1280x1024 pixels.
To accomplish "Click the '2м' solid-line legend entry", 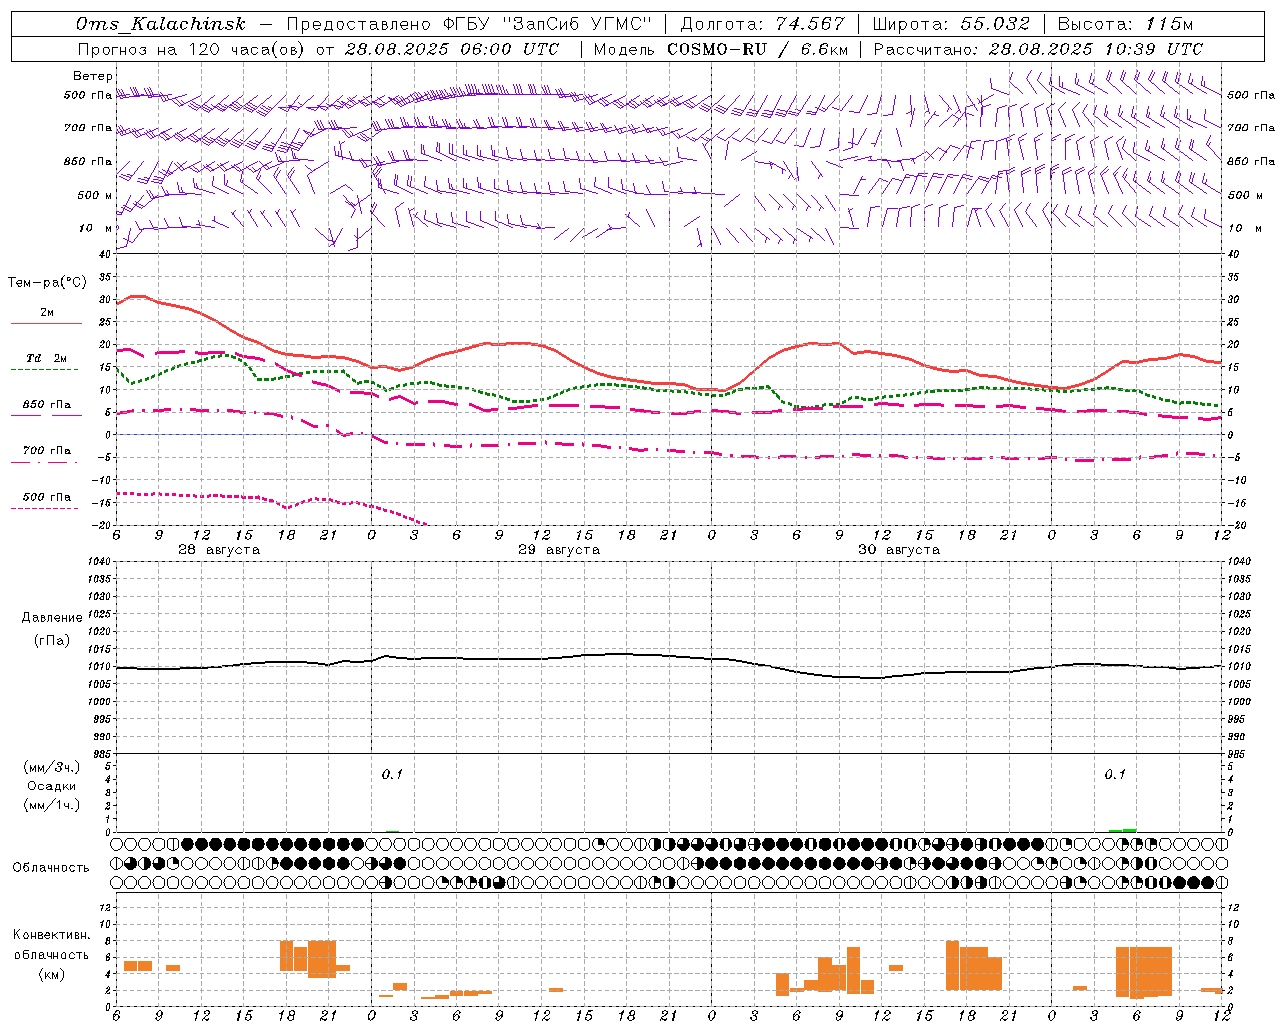I will tap(47, 313).
